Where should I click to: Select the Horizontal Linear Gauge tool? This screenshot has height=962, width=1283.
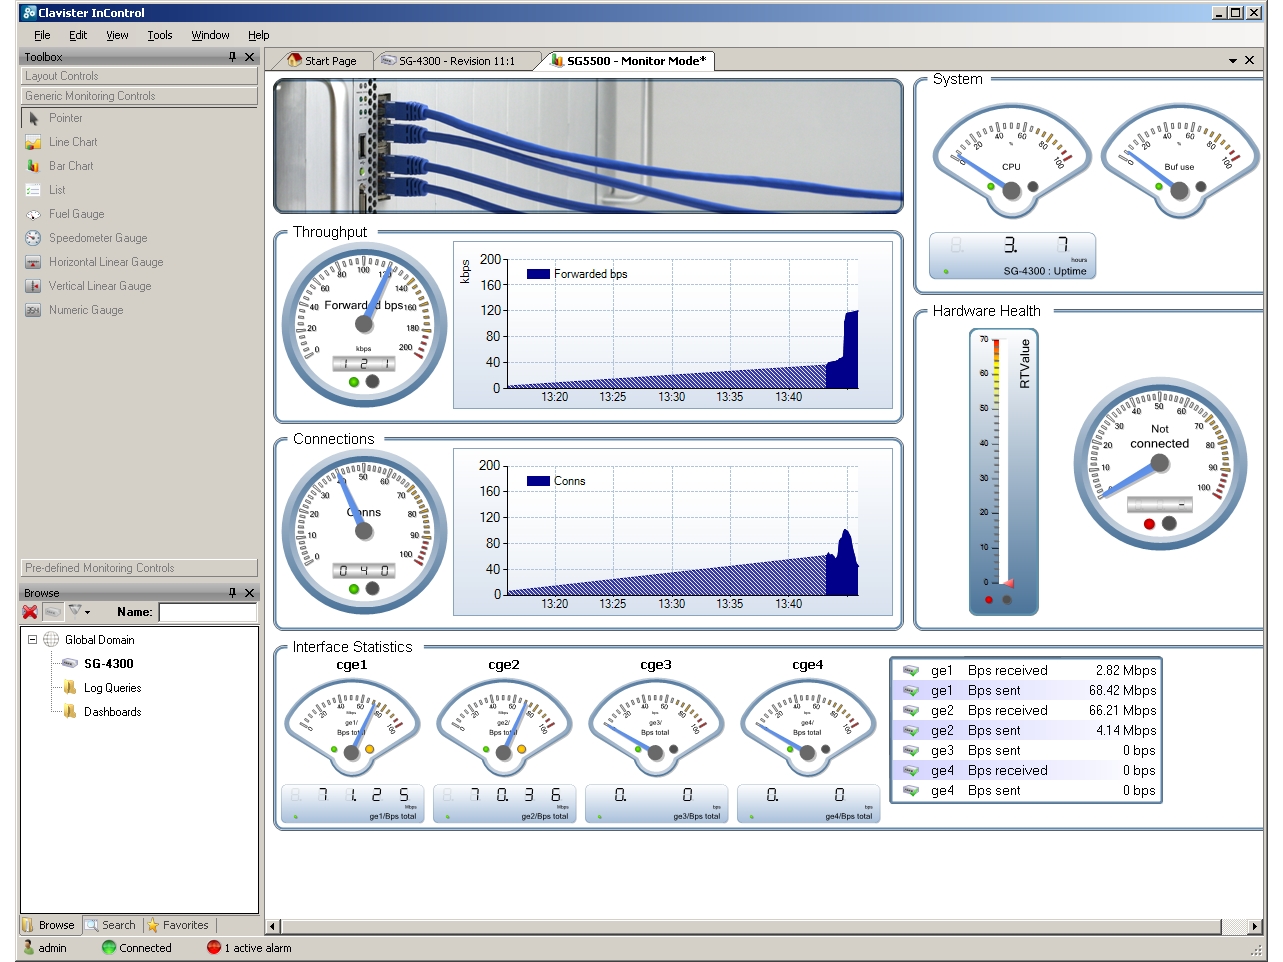105,262
